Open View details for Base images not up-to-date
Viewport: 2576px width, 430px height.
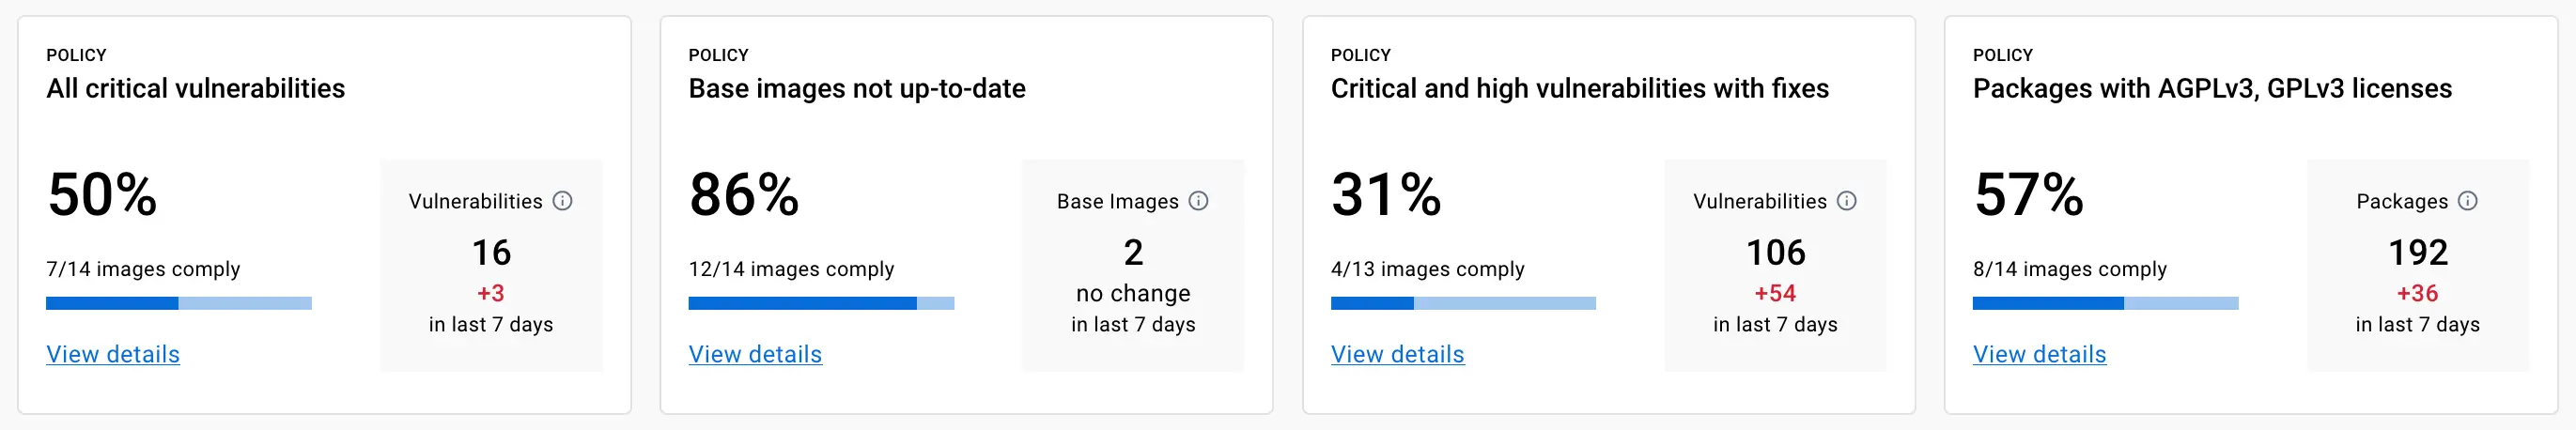tap(755, 354)
